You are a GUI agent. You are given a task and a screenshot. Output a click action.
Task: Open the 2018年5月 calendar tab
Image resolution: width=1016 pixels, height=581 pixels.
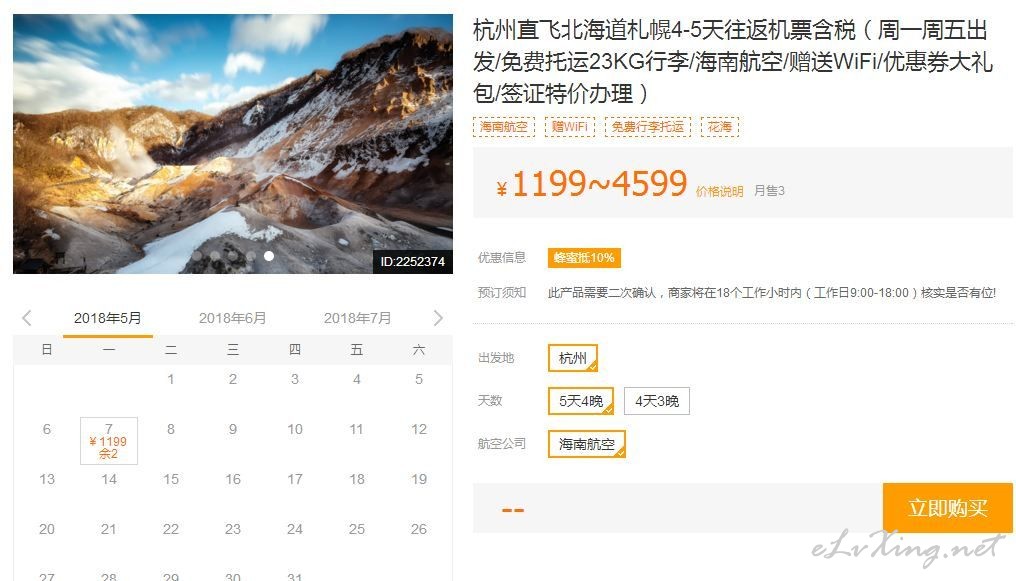pyautogui.click(x=108, y=318)
